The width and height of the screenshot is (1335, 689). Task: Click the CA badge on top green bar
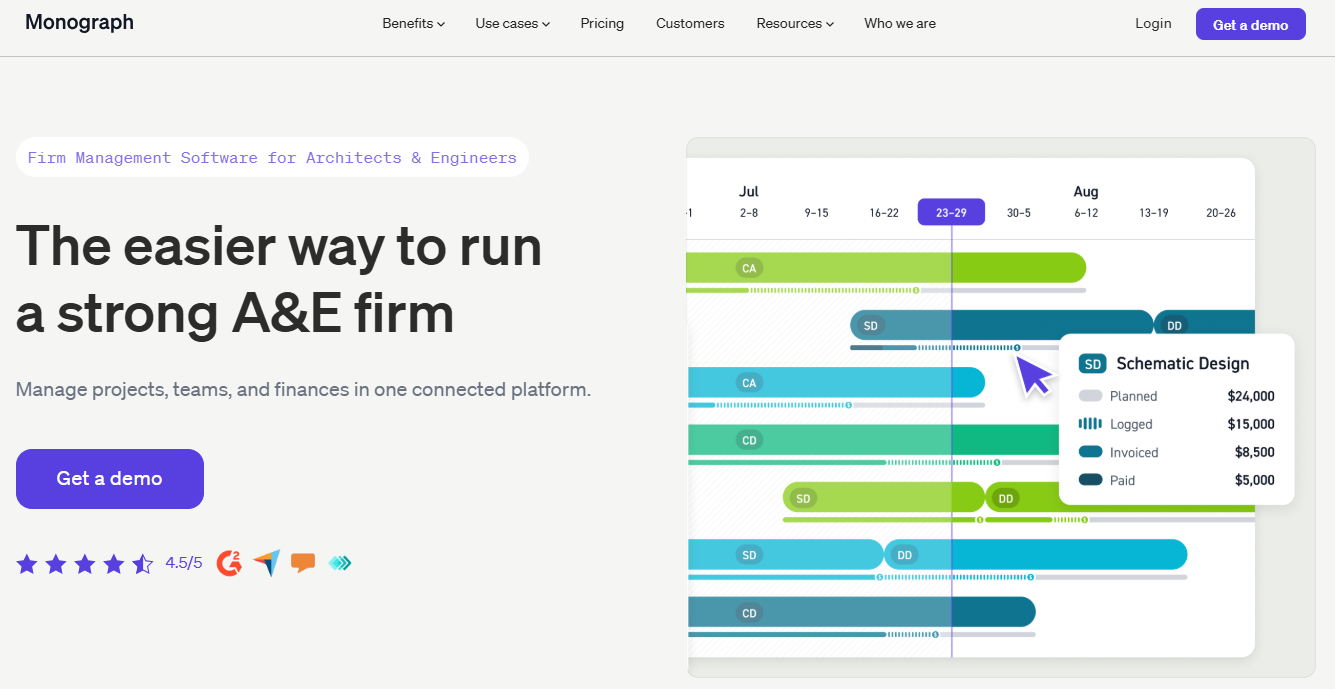(749, 268)
